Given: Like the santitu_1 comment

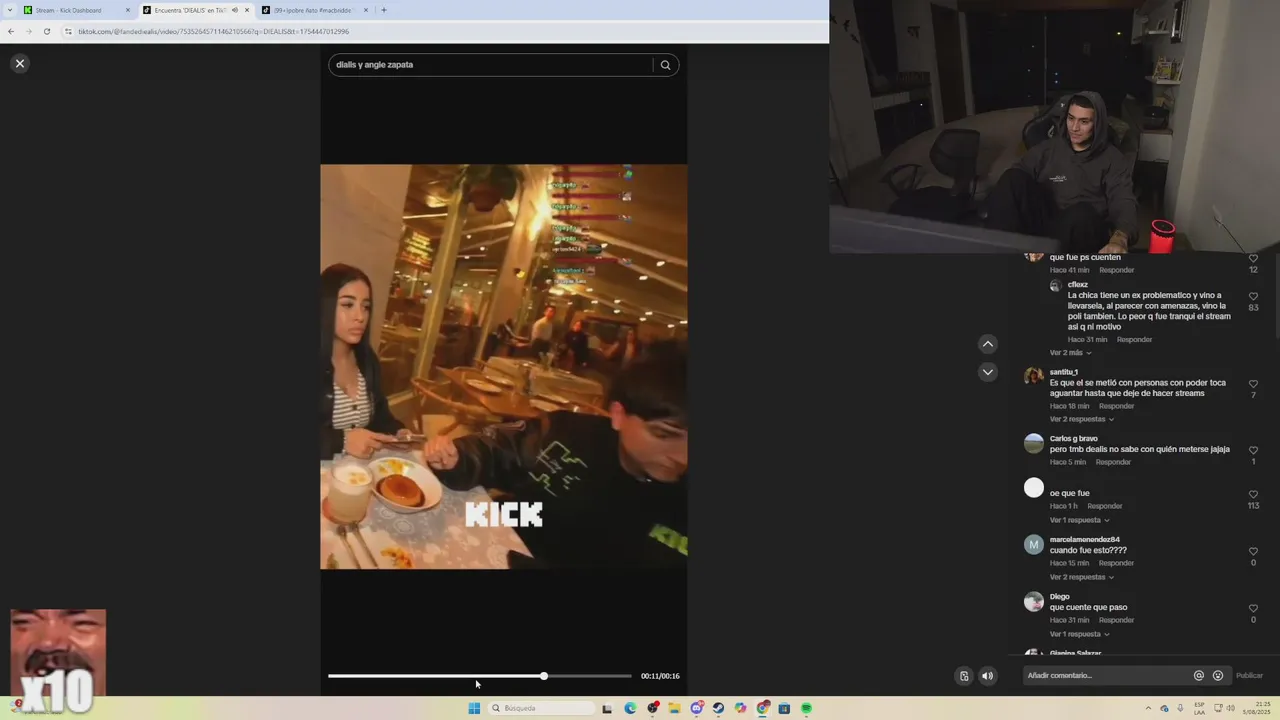Looking at the screenshot, I should pos(1253,384).
